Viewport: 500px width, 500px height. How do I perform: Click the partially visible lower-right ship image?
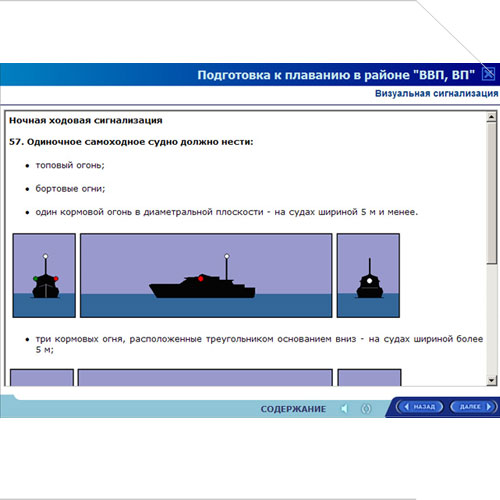pyautogui.click(x=369, y=377)
